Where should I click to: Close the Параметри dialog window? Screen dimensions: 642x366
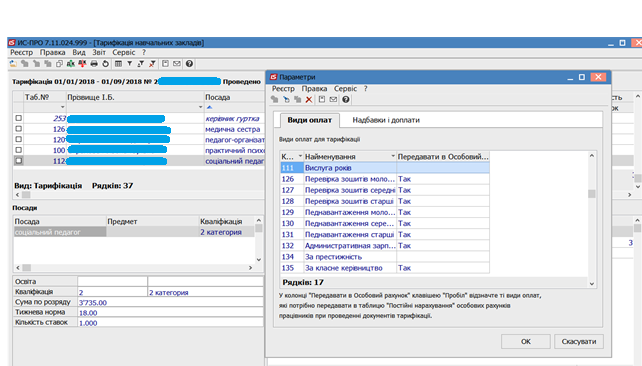tap(598, 77)
